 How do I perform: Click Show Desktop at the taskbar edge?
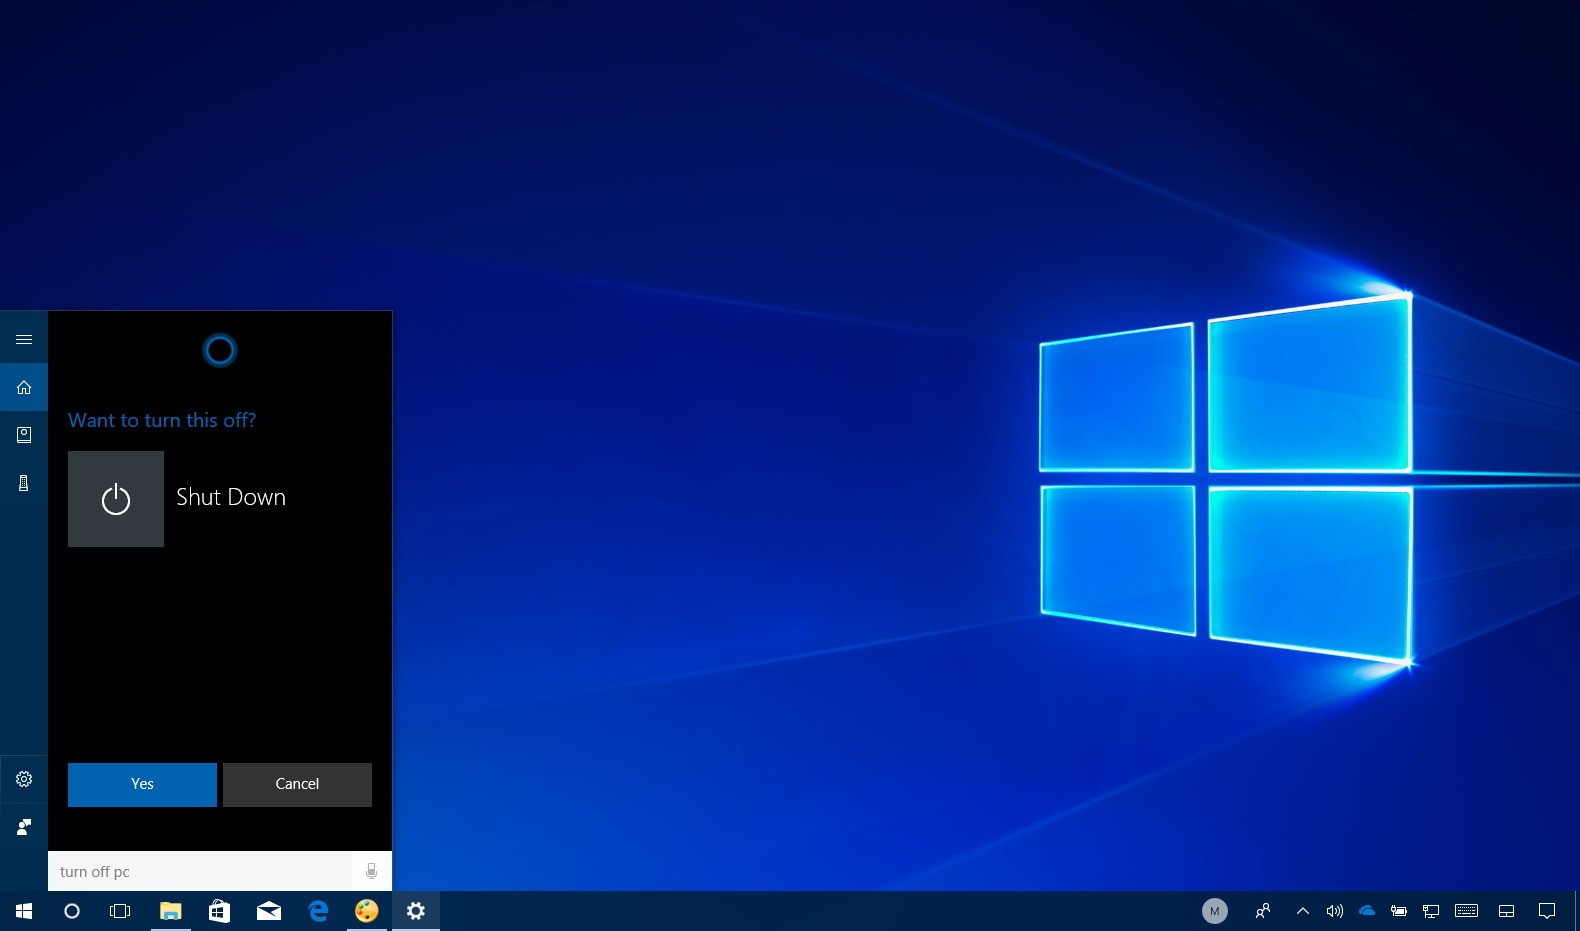(1577, 911)
